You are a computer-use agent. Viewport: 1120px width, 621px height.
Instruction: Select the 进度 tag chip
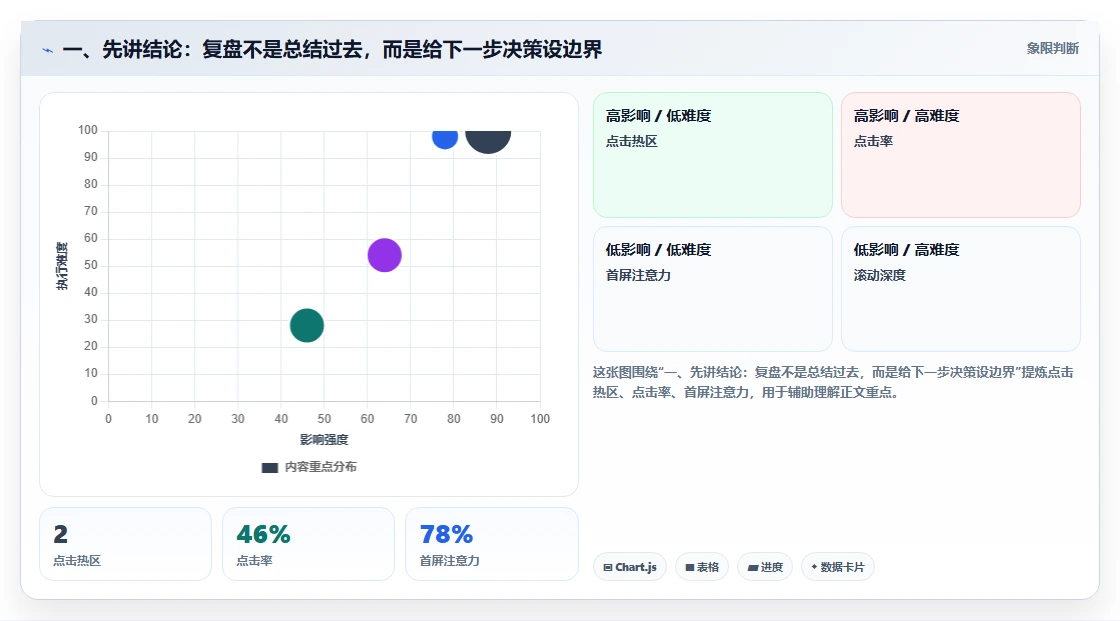pos(765,567)
